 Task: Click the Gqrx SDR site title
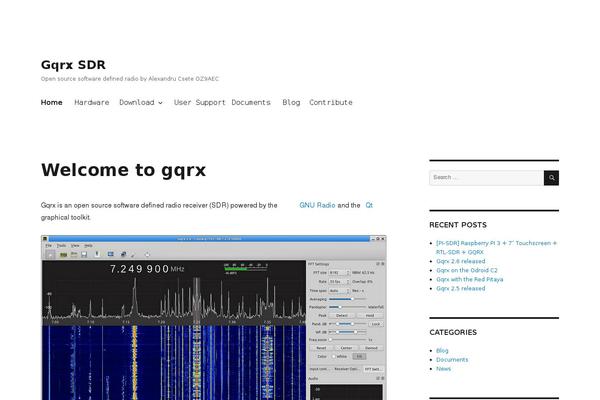pos(73,65)
